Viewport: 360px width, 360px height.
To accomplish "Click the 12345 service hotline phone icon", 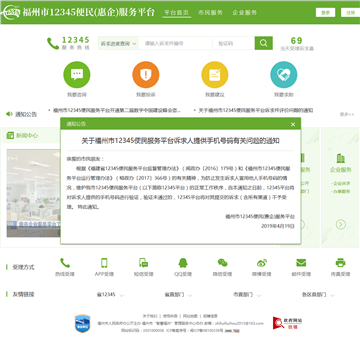I will coord(53,44).
